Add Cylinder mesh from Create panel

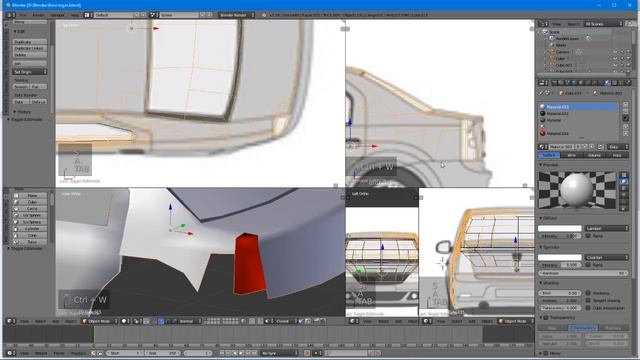[30, 229]
